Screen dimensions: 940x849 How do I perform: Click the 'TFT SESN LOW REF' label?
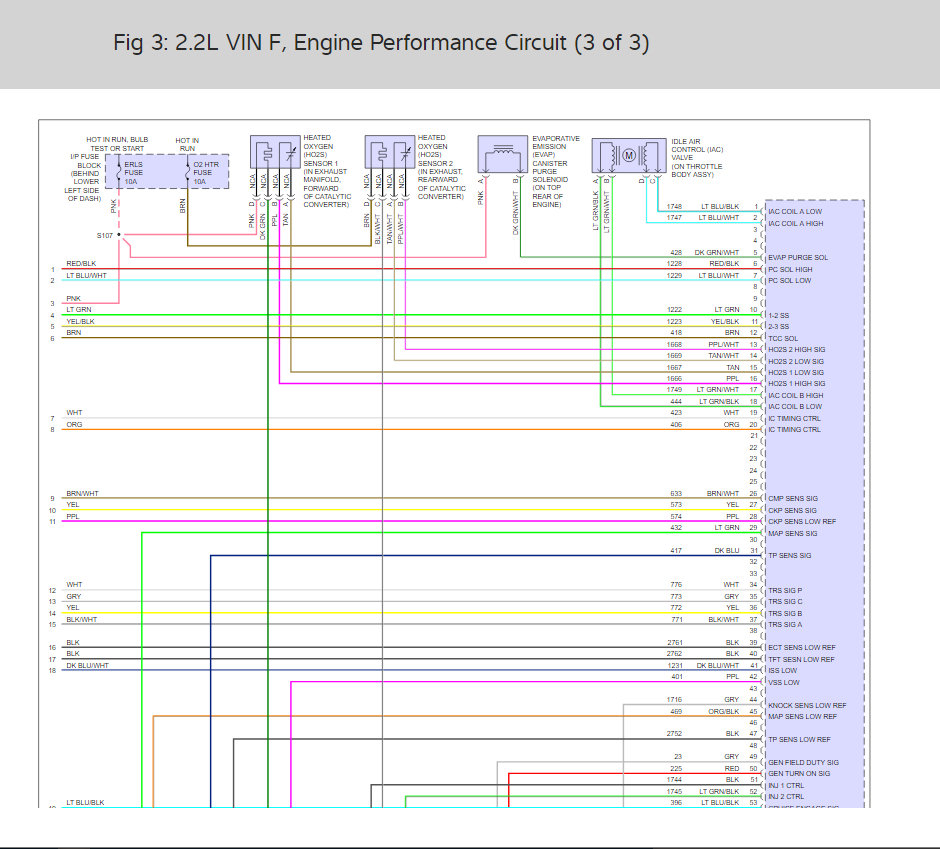coord(801,660)
